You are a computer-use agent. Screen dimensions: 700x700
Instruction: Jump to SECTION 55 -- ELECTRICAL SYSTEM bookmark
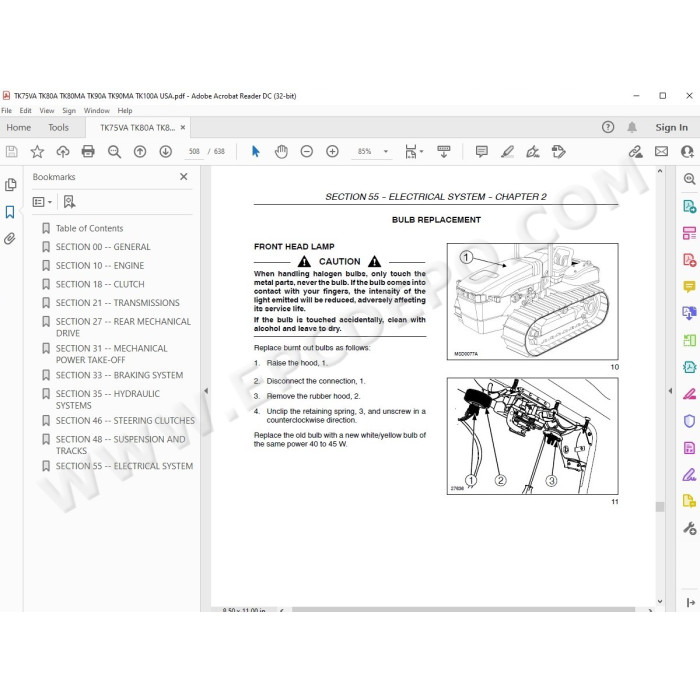click(x=124, y=467)
